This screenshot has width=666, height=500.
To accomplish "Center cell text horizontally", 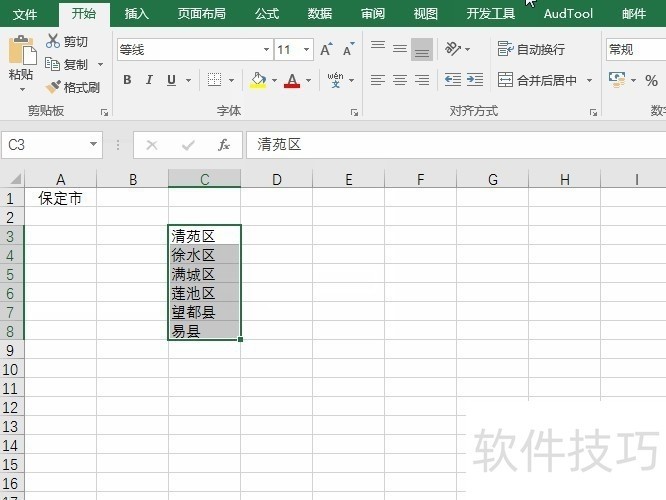I will 400,80.
